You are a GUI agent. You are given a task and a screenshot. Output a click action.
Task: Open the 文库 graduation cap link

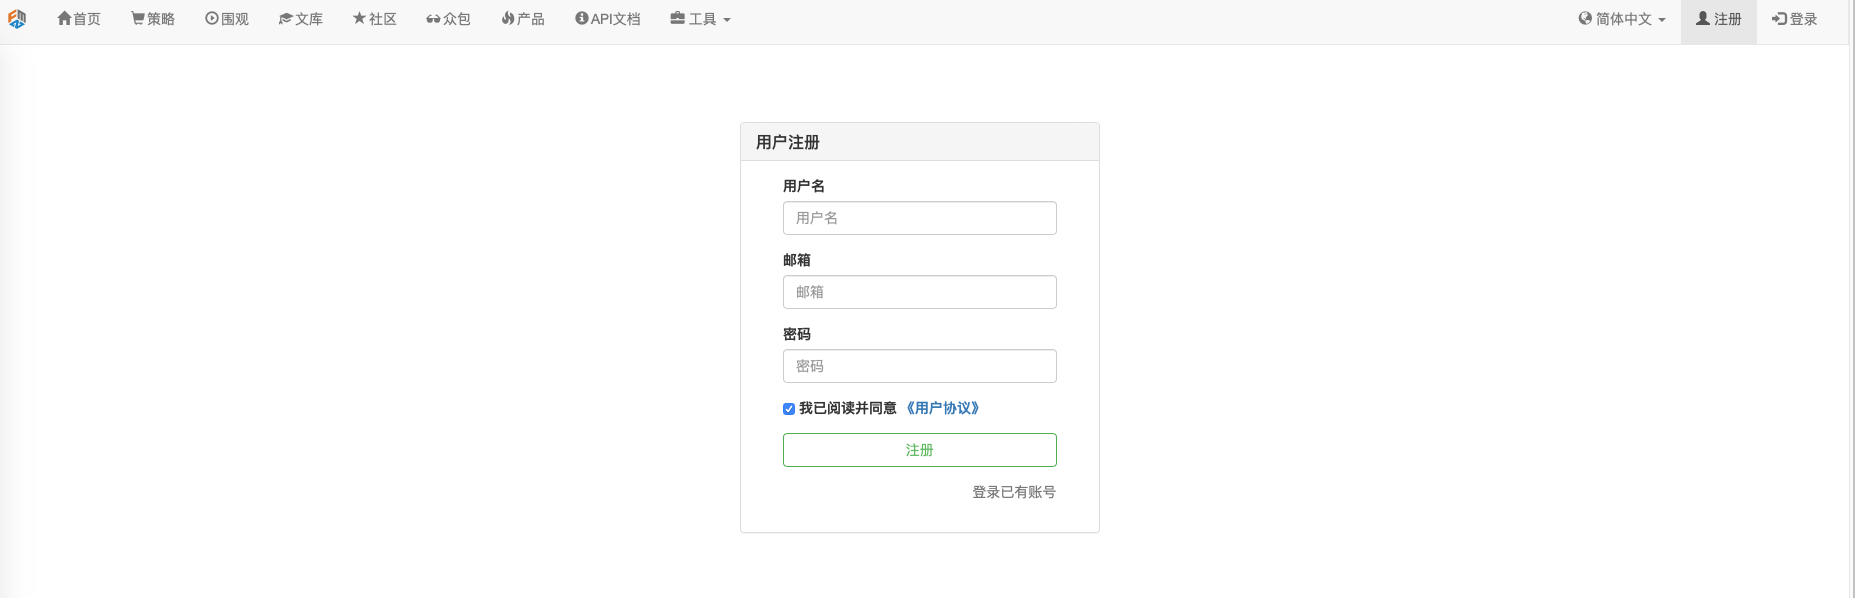(301, 19)
